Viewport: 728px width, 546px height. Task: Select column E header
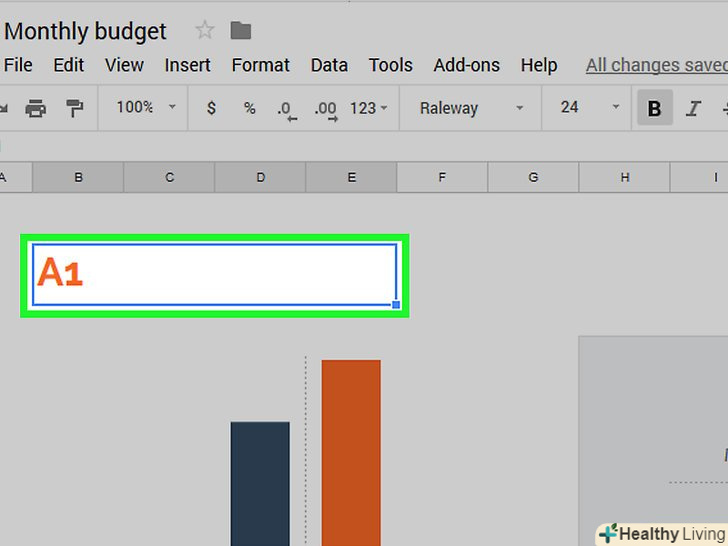click(x=351, y=177)
